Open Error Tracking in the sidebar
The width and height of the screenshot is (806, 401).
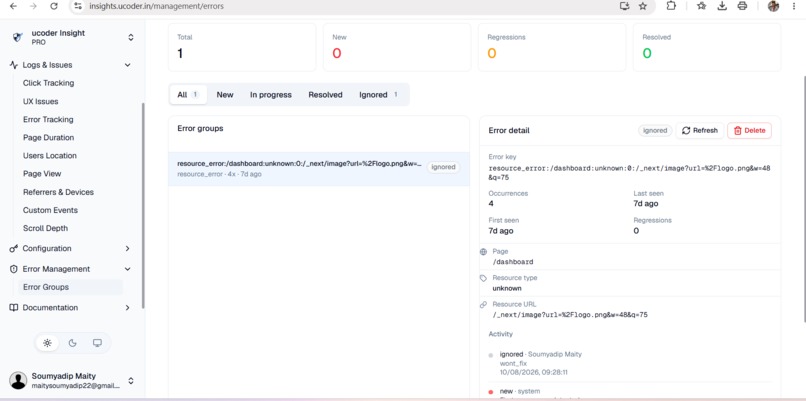(x=48, y=119)
